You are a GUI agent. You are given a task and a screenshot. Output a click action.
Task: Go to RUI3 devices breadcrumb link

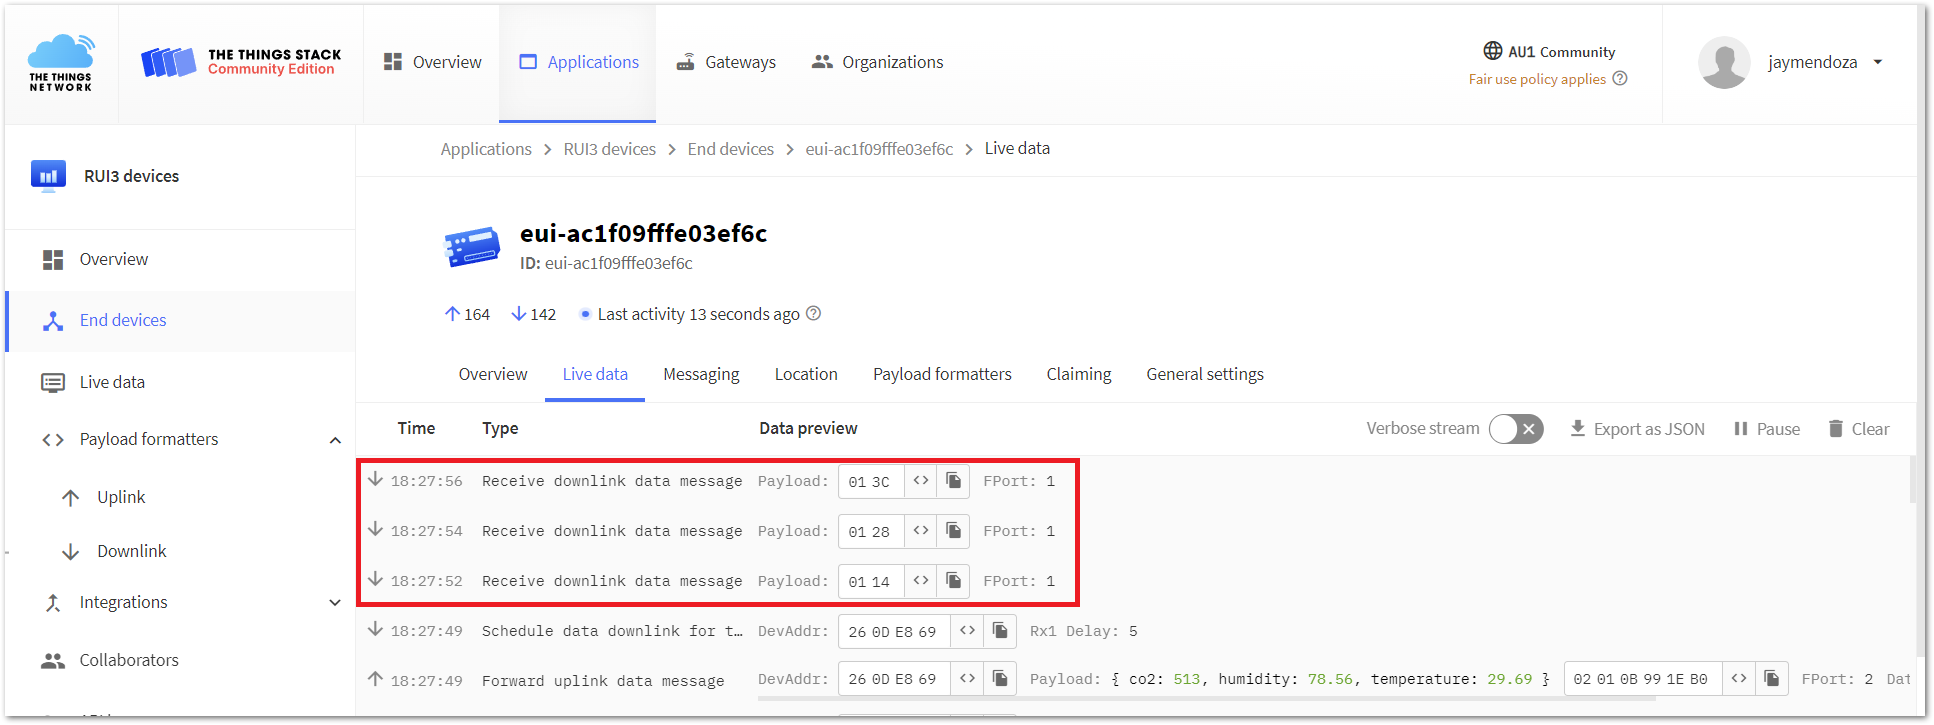coord(609,149)
